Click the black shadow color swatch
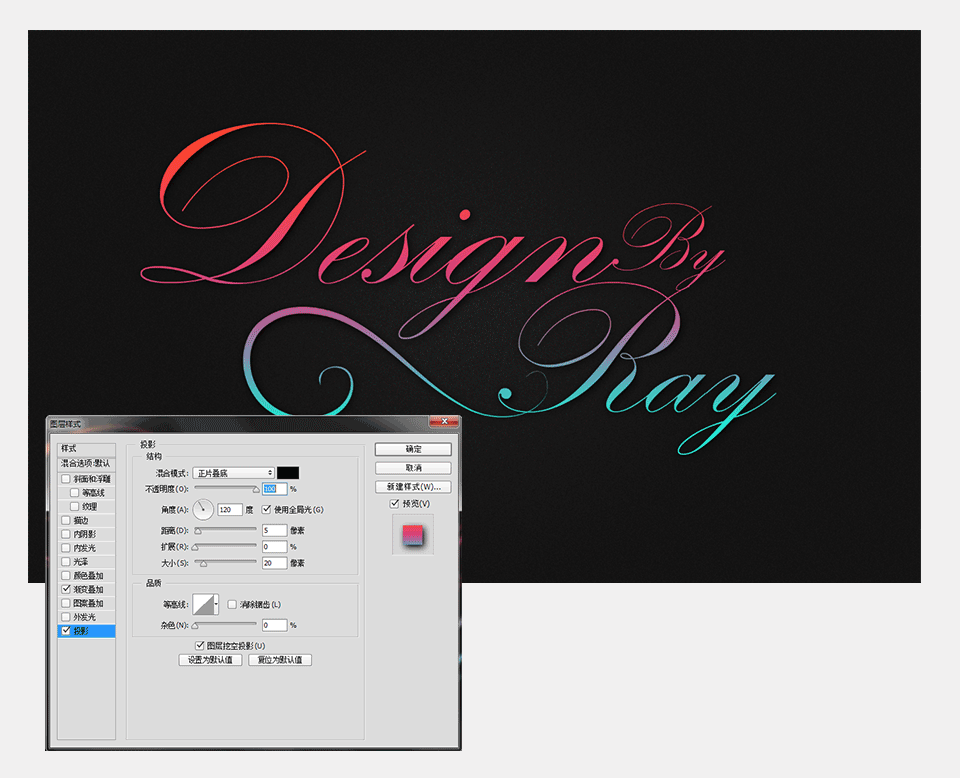The height and width of the screenshot is (778, 960). 288,473
